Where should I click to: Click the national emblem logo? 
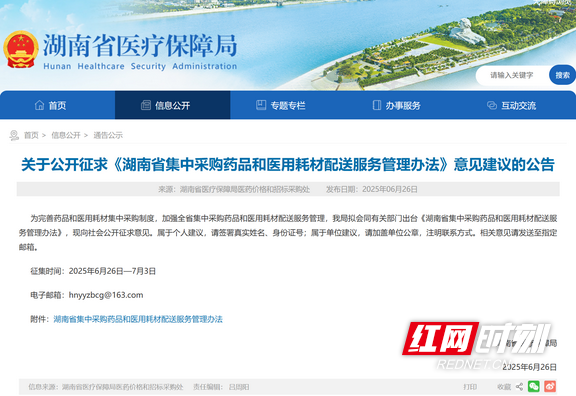pos(21,50)
